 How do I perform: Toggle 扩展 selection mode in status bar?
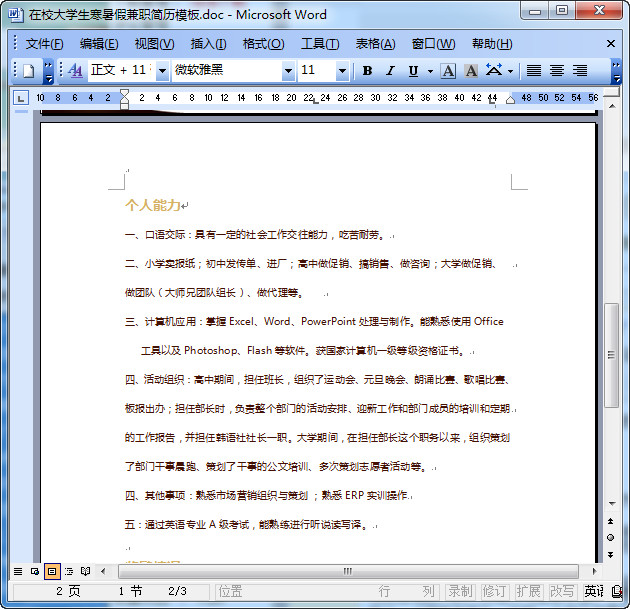[x=528, y=591]
